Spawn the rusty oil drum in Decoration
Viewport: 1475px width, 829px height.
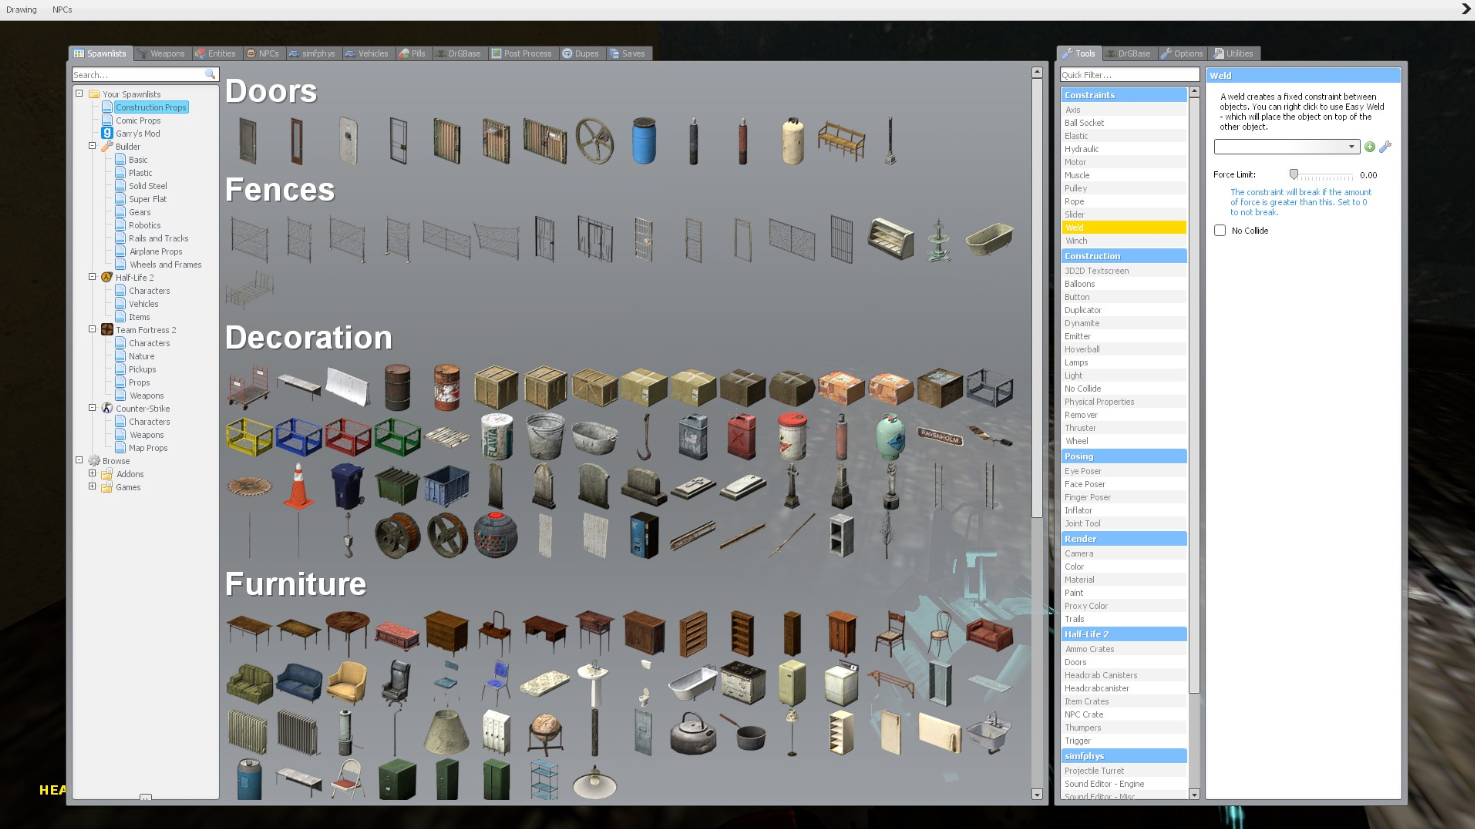pos(397,387)
